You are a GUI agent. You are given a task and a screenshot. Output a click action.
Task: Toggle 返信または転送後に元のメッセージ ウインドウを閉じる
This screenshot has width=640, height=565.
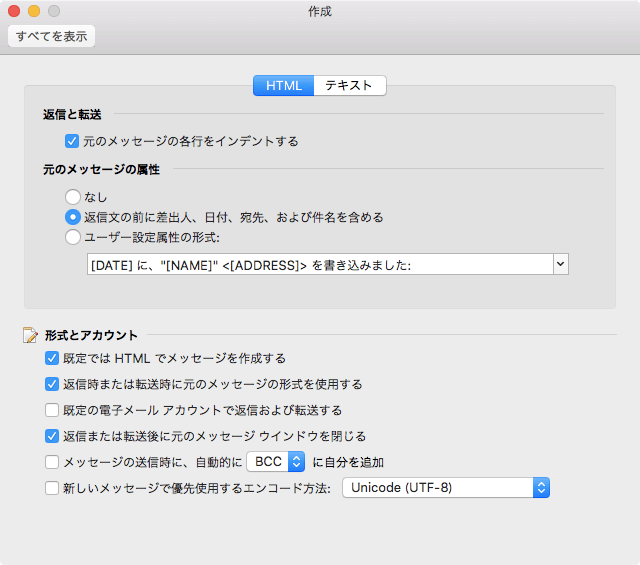click(52, 436)
